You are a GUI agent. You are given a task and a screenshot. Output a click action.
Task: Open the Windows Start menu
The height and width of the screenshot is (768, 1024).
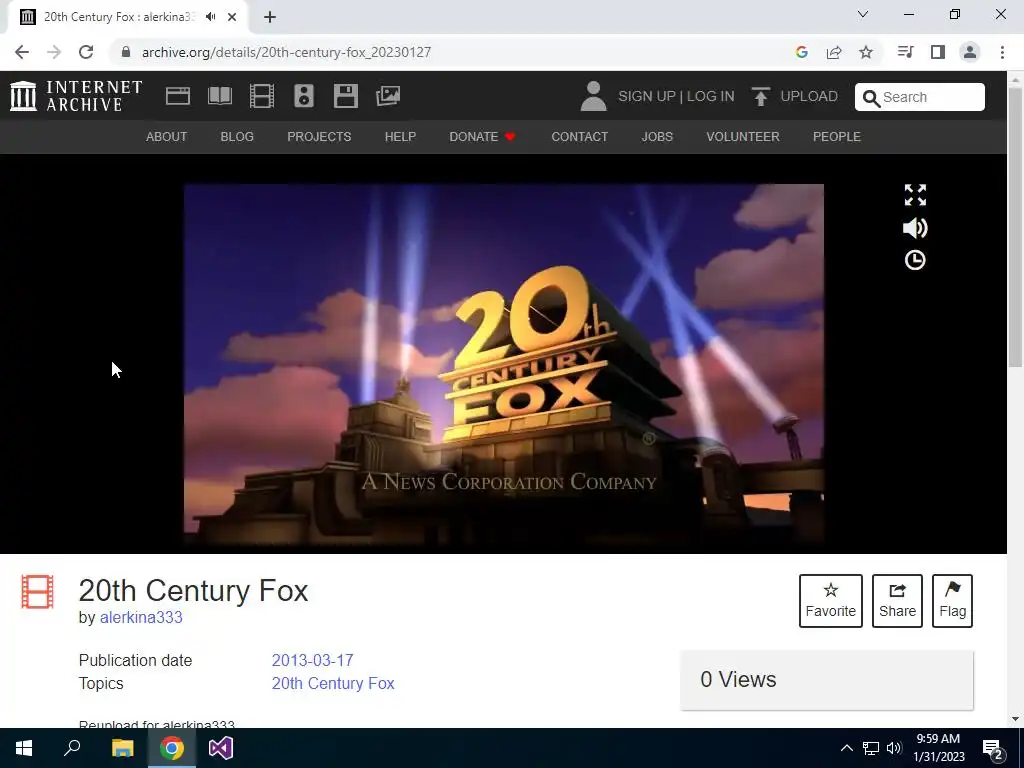pos(24,748)
